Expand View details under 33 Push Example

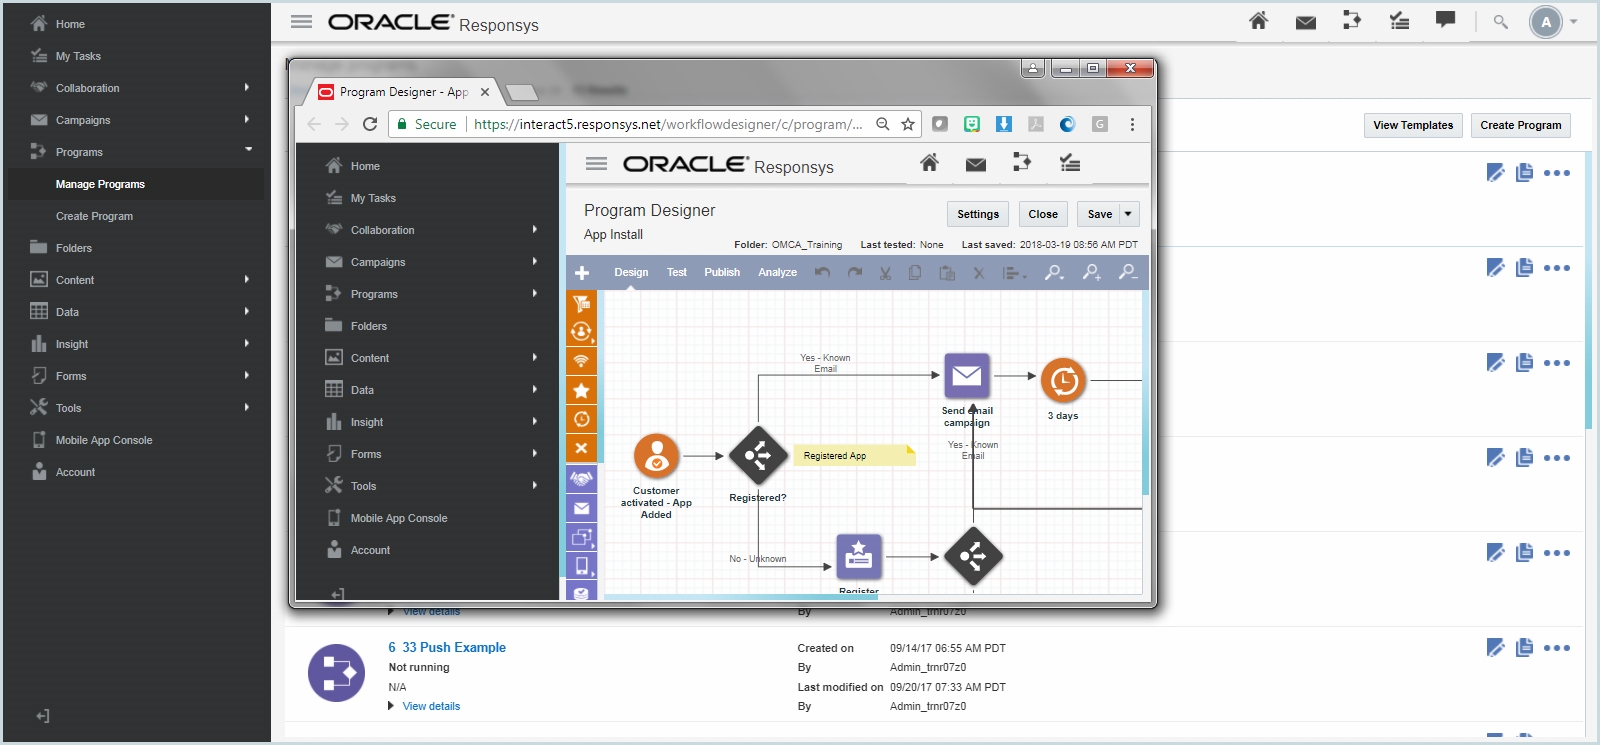pos(431,706)
